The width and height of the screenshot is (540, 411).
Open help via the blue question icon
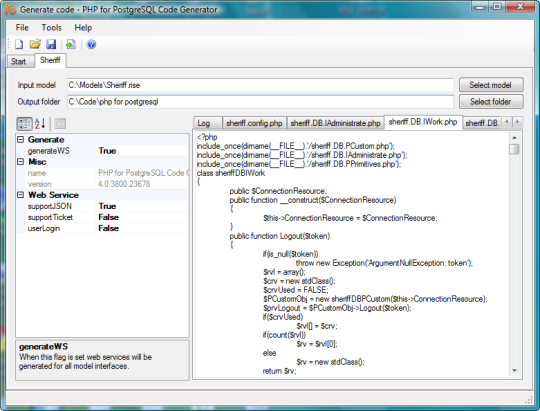91,44
